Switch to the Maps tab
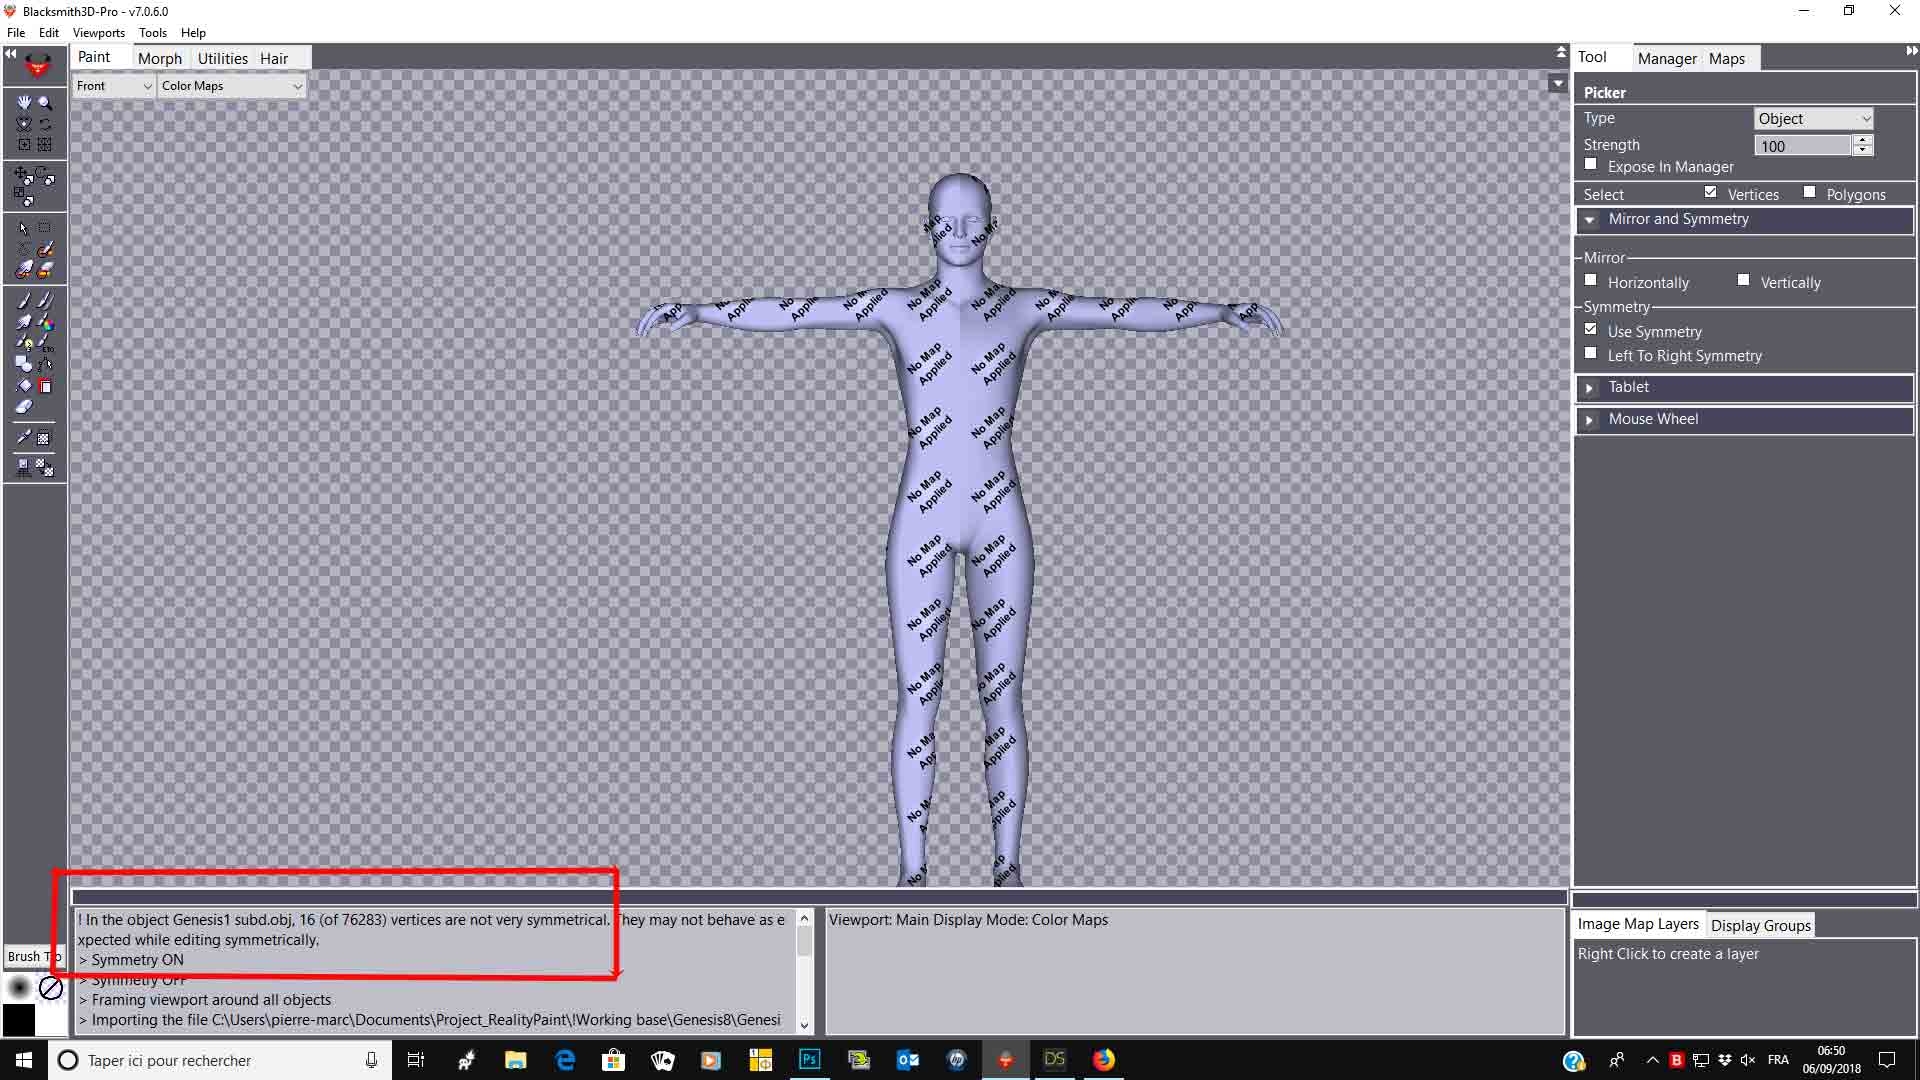The image size is (1920, 1080). click(1727, 59)
